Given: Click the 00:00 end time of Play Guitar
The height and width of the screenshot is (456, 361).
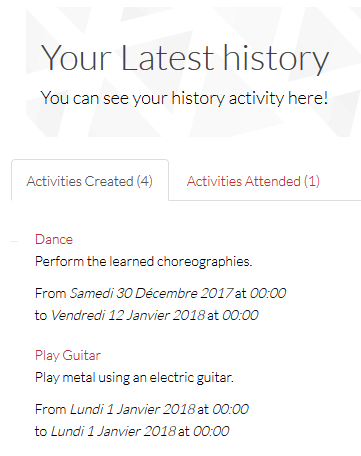Looking at the screenshot, I should 211,431.
